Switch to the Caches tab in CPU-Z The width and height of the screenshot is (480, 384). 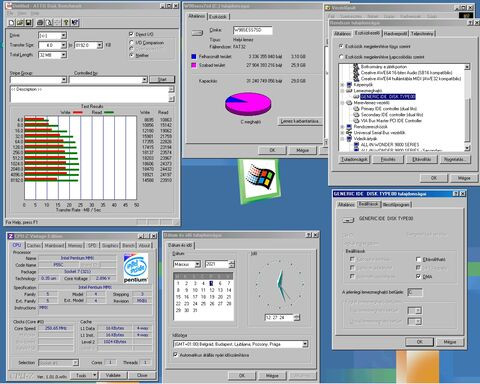[x=34, y=245]
